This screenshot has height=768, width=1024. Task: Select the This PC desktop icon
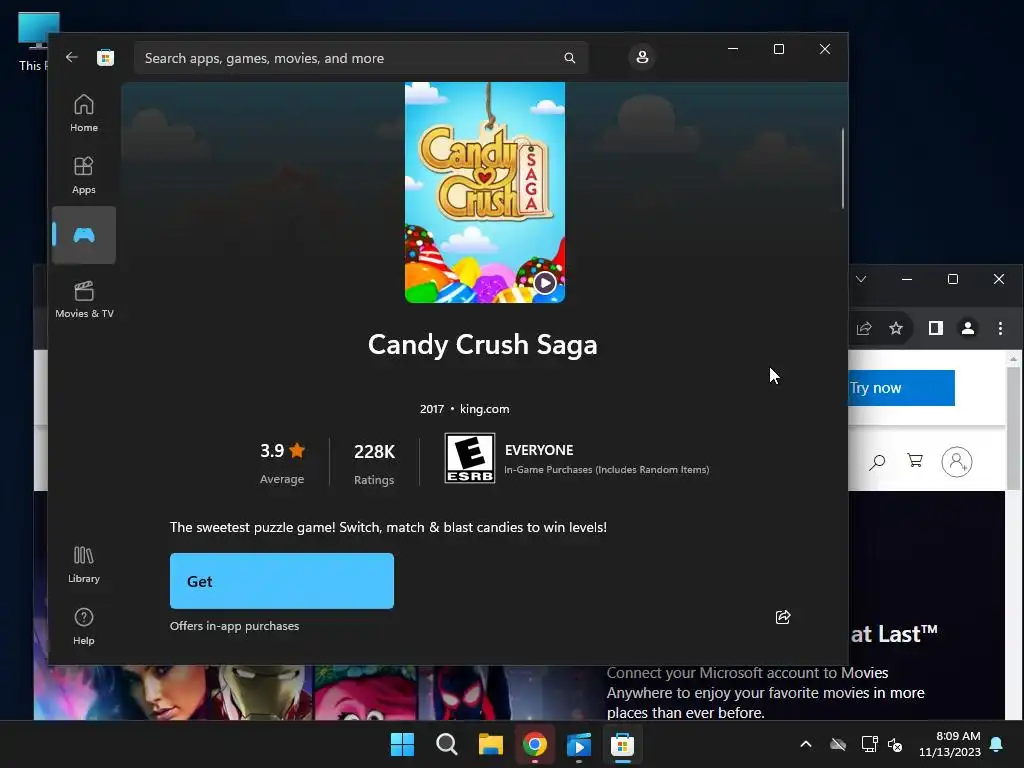pyautogui.click(x=34, y=42)
